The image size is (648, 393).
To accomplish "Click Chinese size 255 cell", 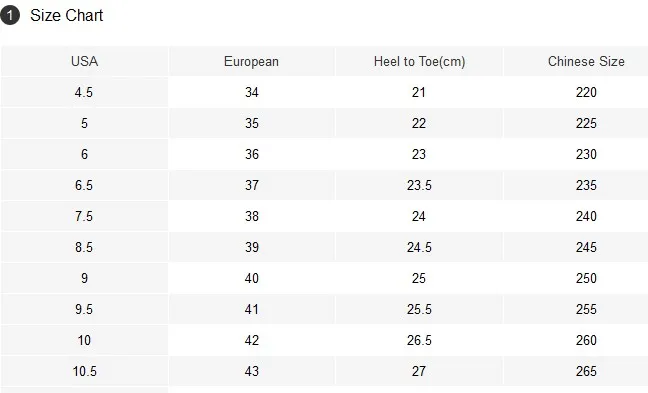I will [x=586, y=309].
